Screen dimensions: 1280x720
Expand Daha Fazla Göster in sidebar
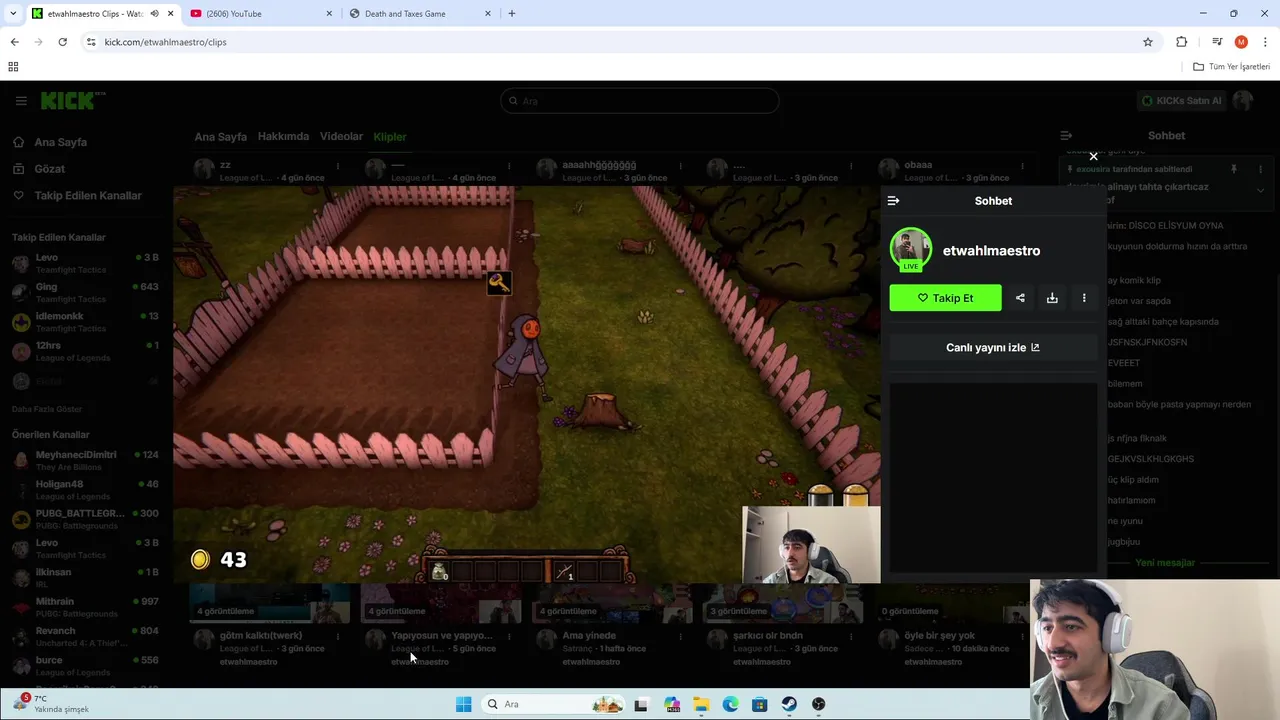coord(47,409)
